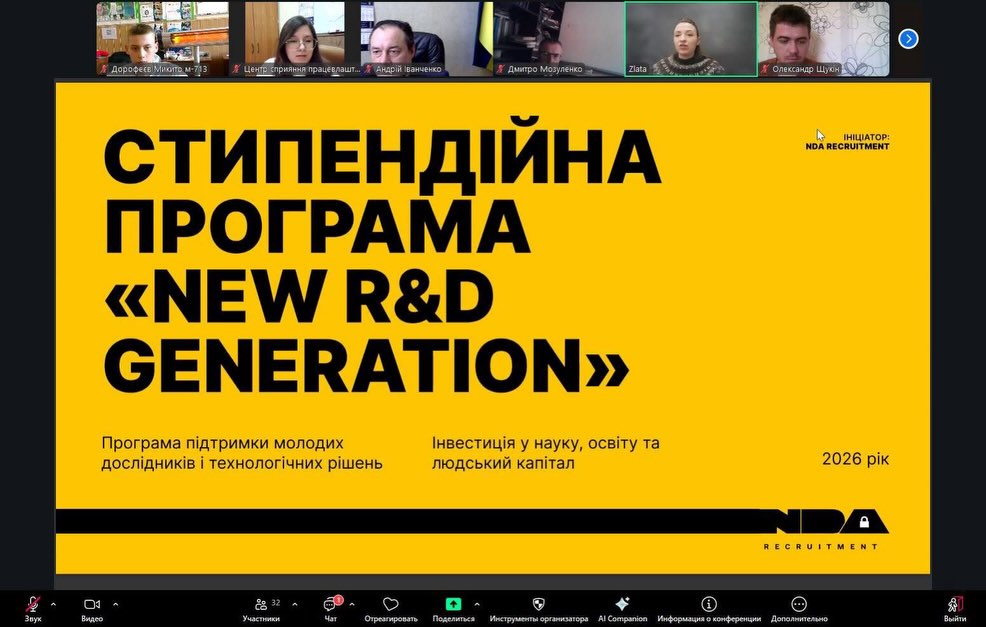Expand sharing options arrow beside Поделиться
Screen dimensions: 986x627
(476, 604)
